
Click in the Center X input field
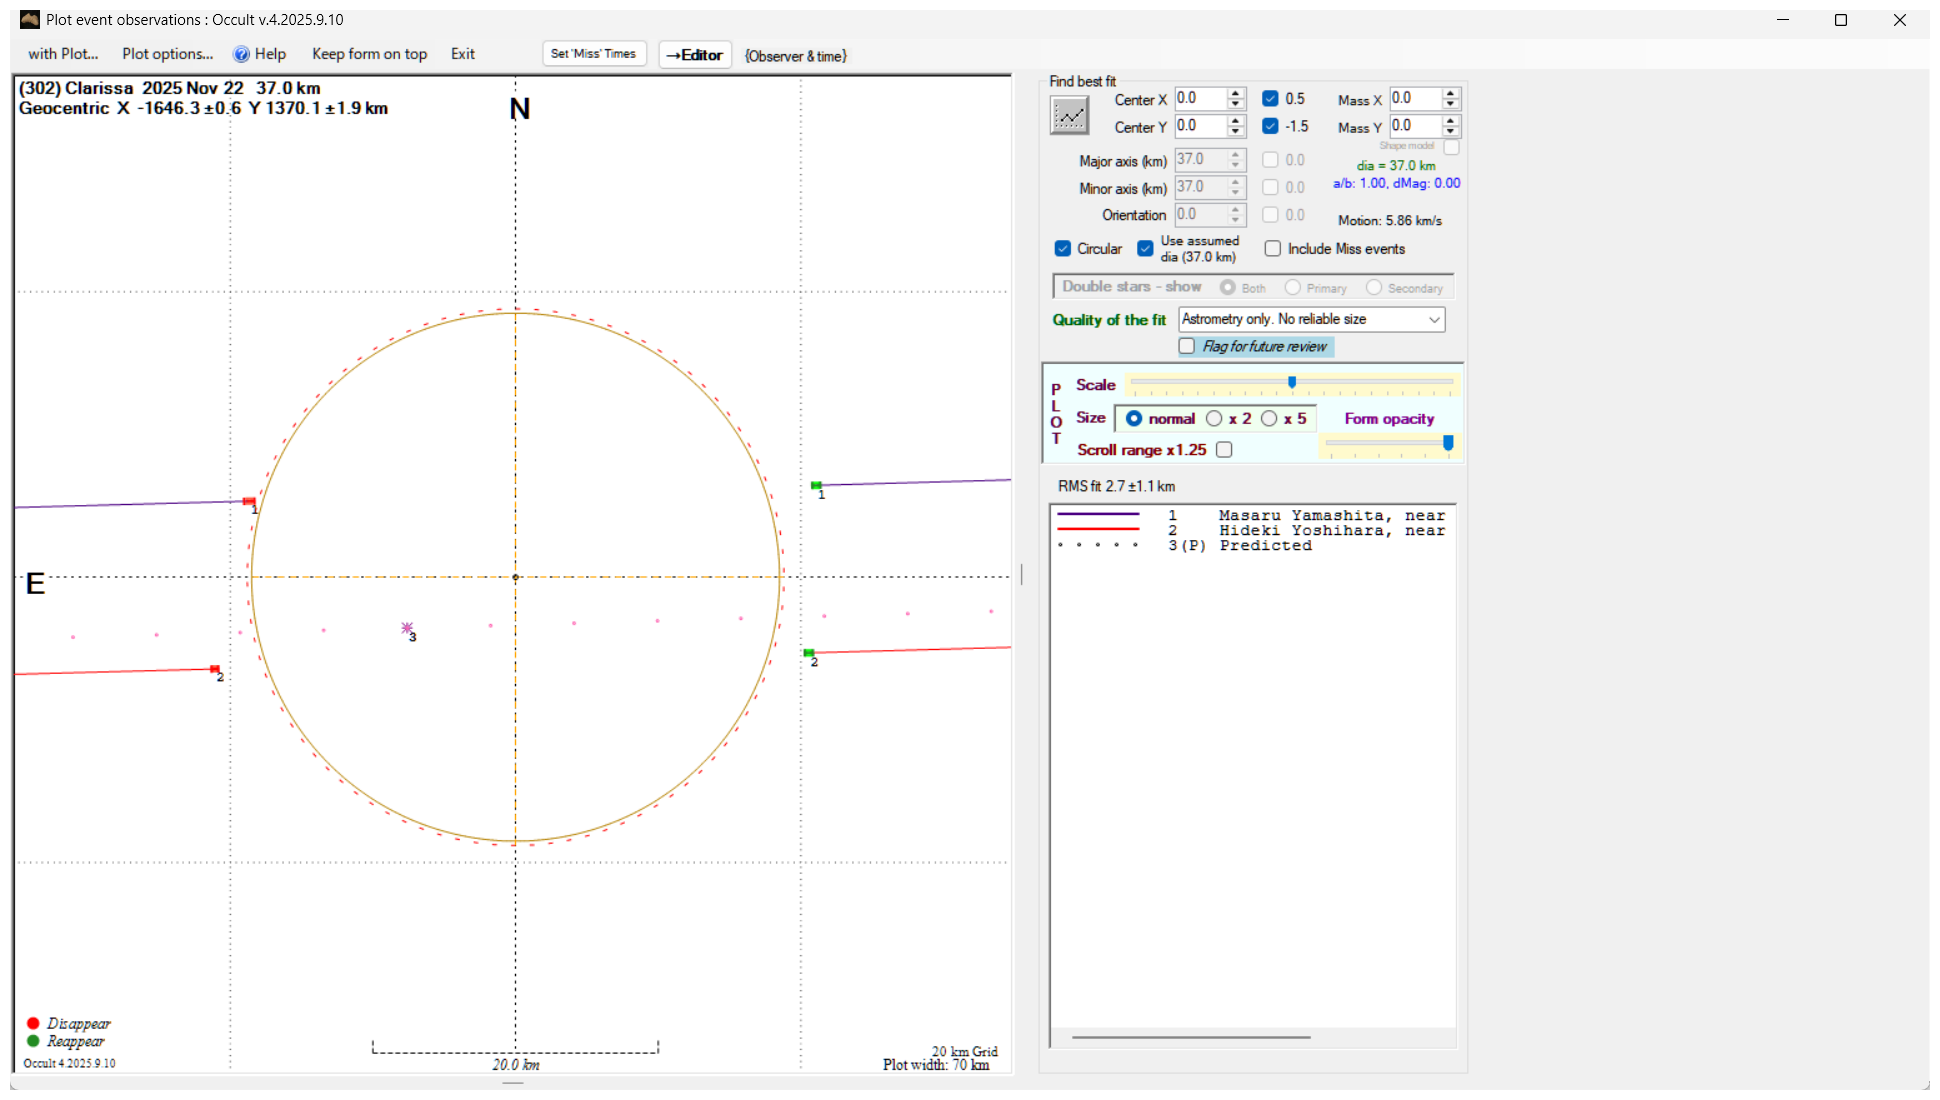point(1200,98)
